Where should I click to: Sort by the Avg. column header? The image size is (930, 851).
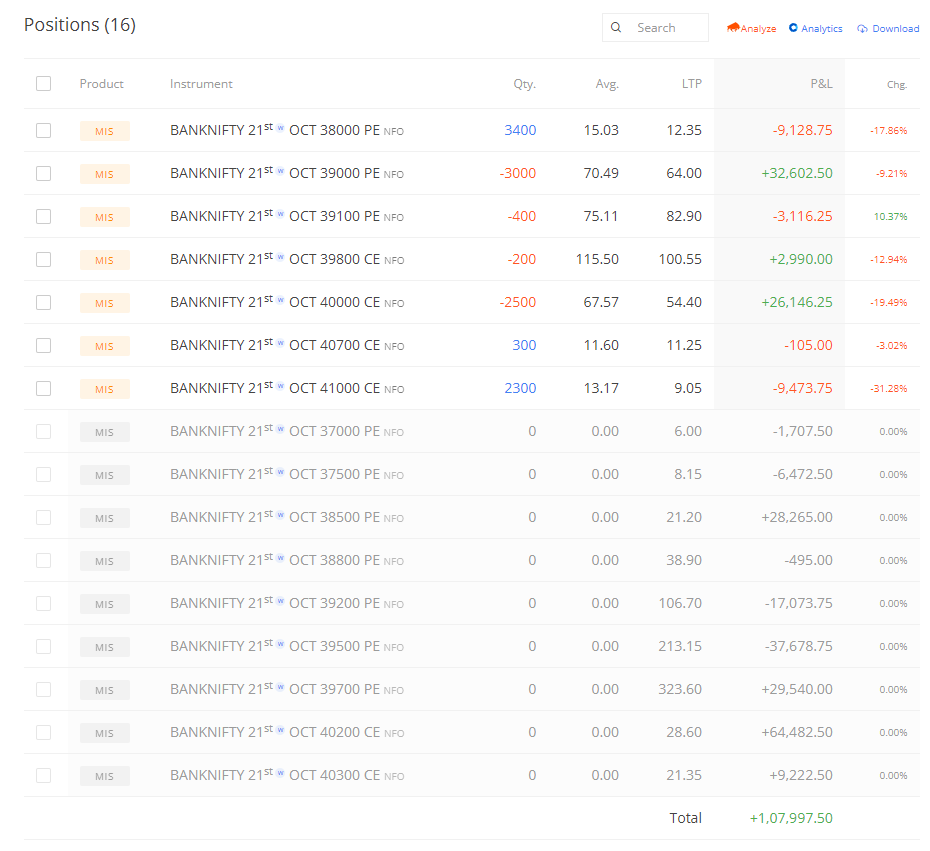(607, 84)
